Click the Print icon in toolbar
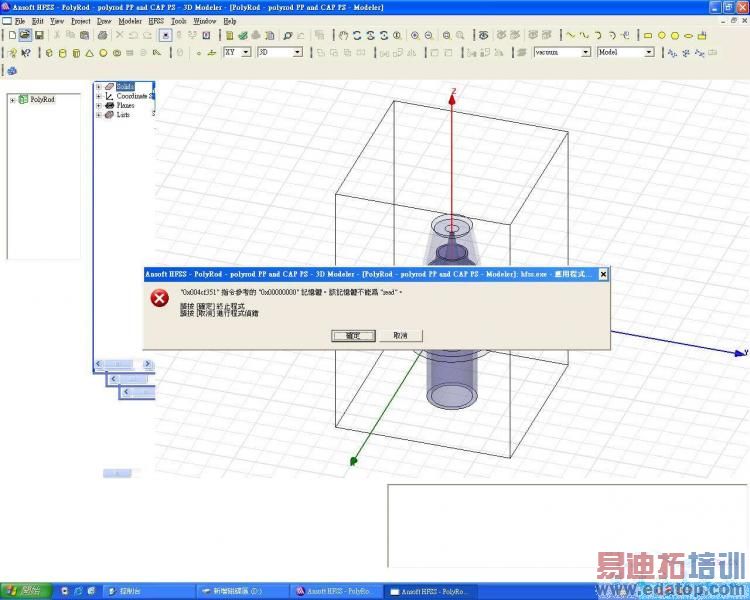The height and width of the screenshot is (600, 750). [102, 35]
